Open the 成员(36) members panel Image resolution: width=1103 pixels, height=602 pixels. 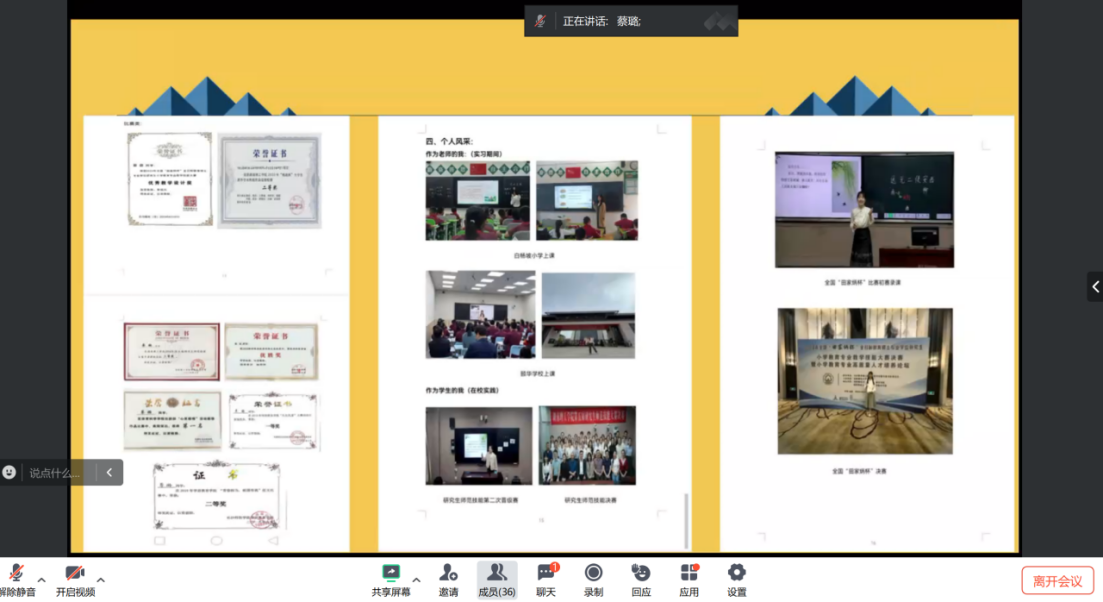point(497,573)
